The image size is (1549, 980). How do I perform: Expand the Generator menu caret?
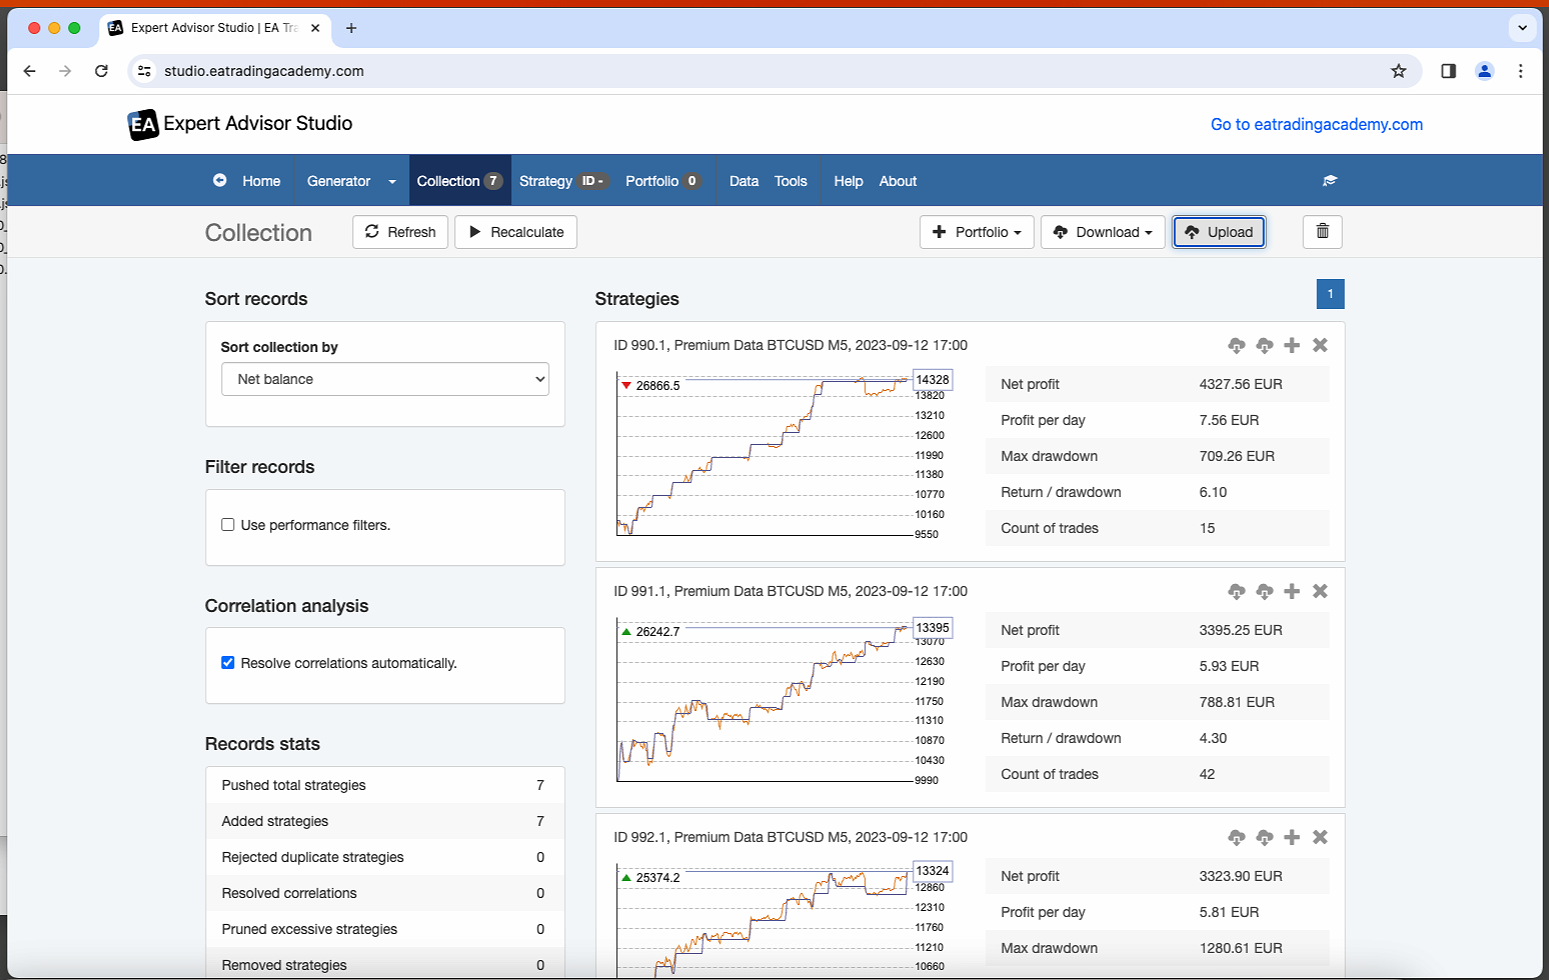pyautogui.click(x=392, y=181)
